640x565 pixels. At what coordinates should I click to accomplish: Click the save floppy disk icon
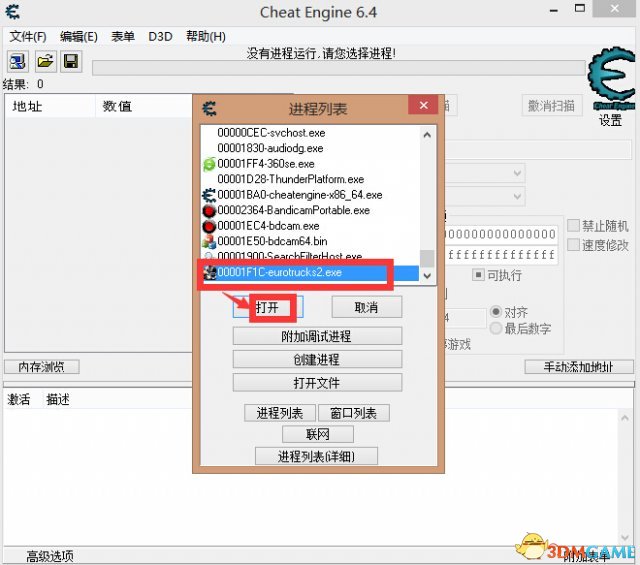[x=71, y=61]
